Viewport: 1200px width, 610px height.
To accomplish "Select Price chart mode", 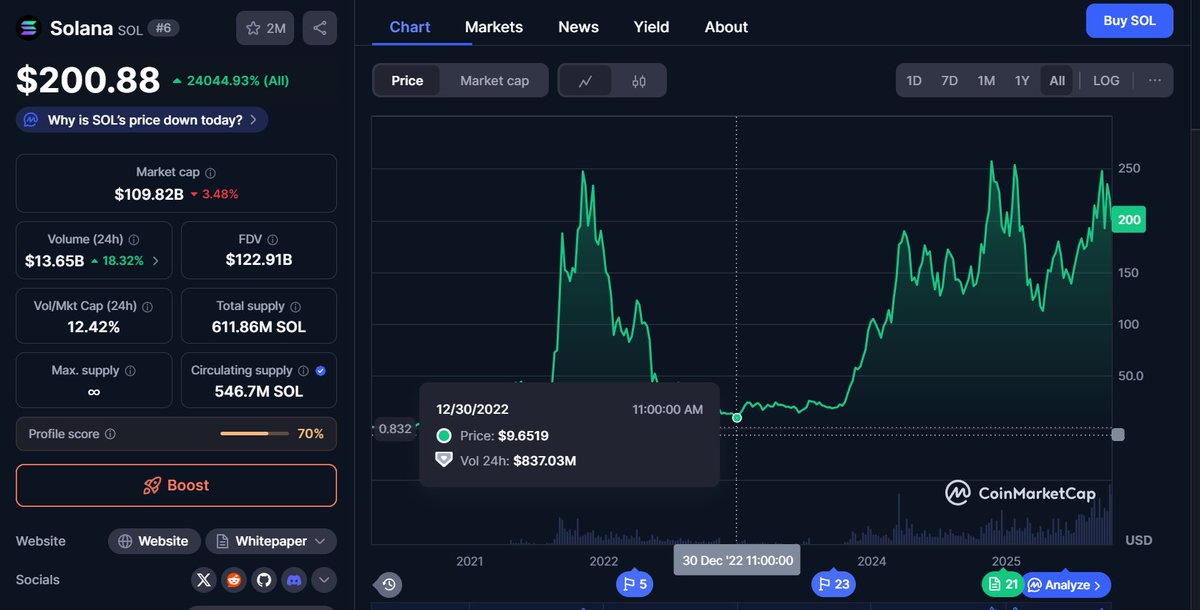I will pos(407,81).
